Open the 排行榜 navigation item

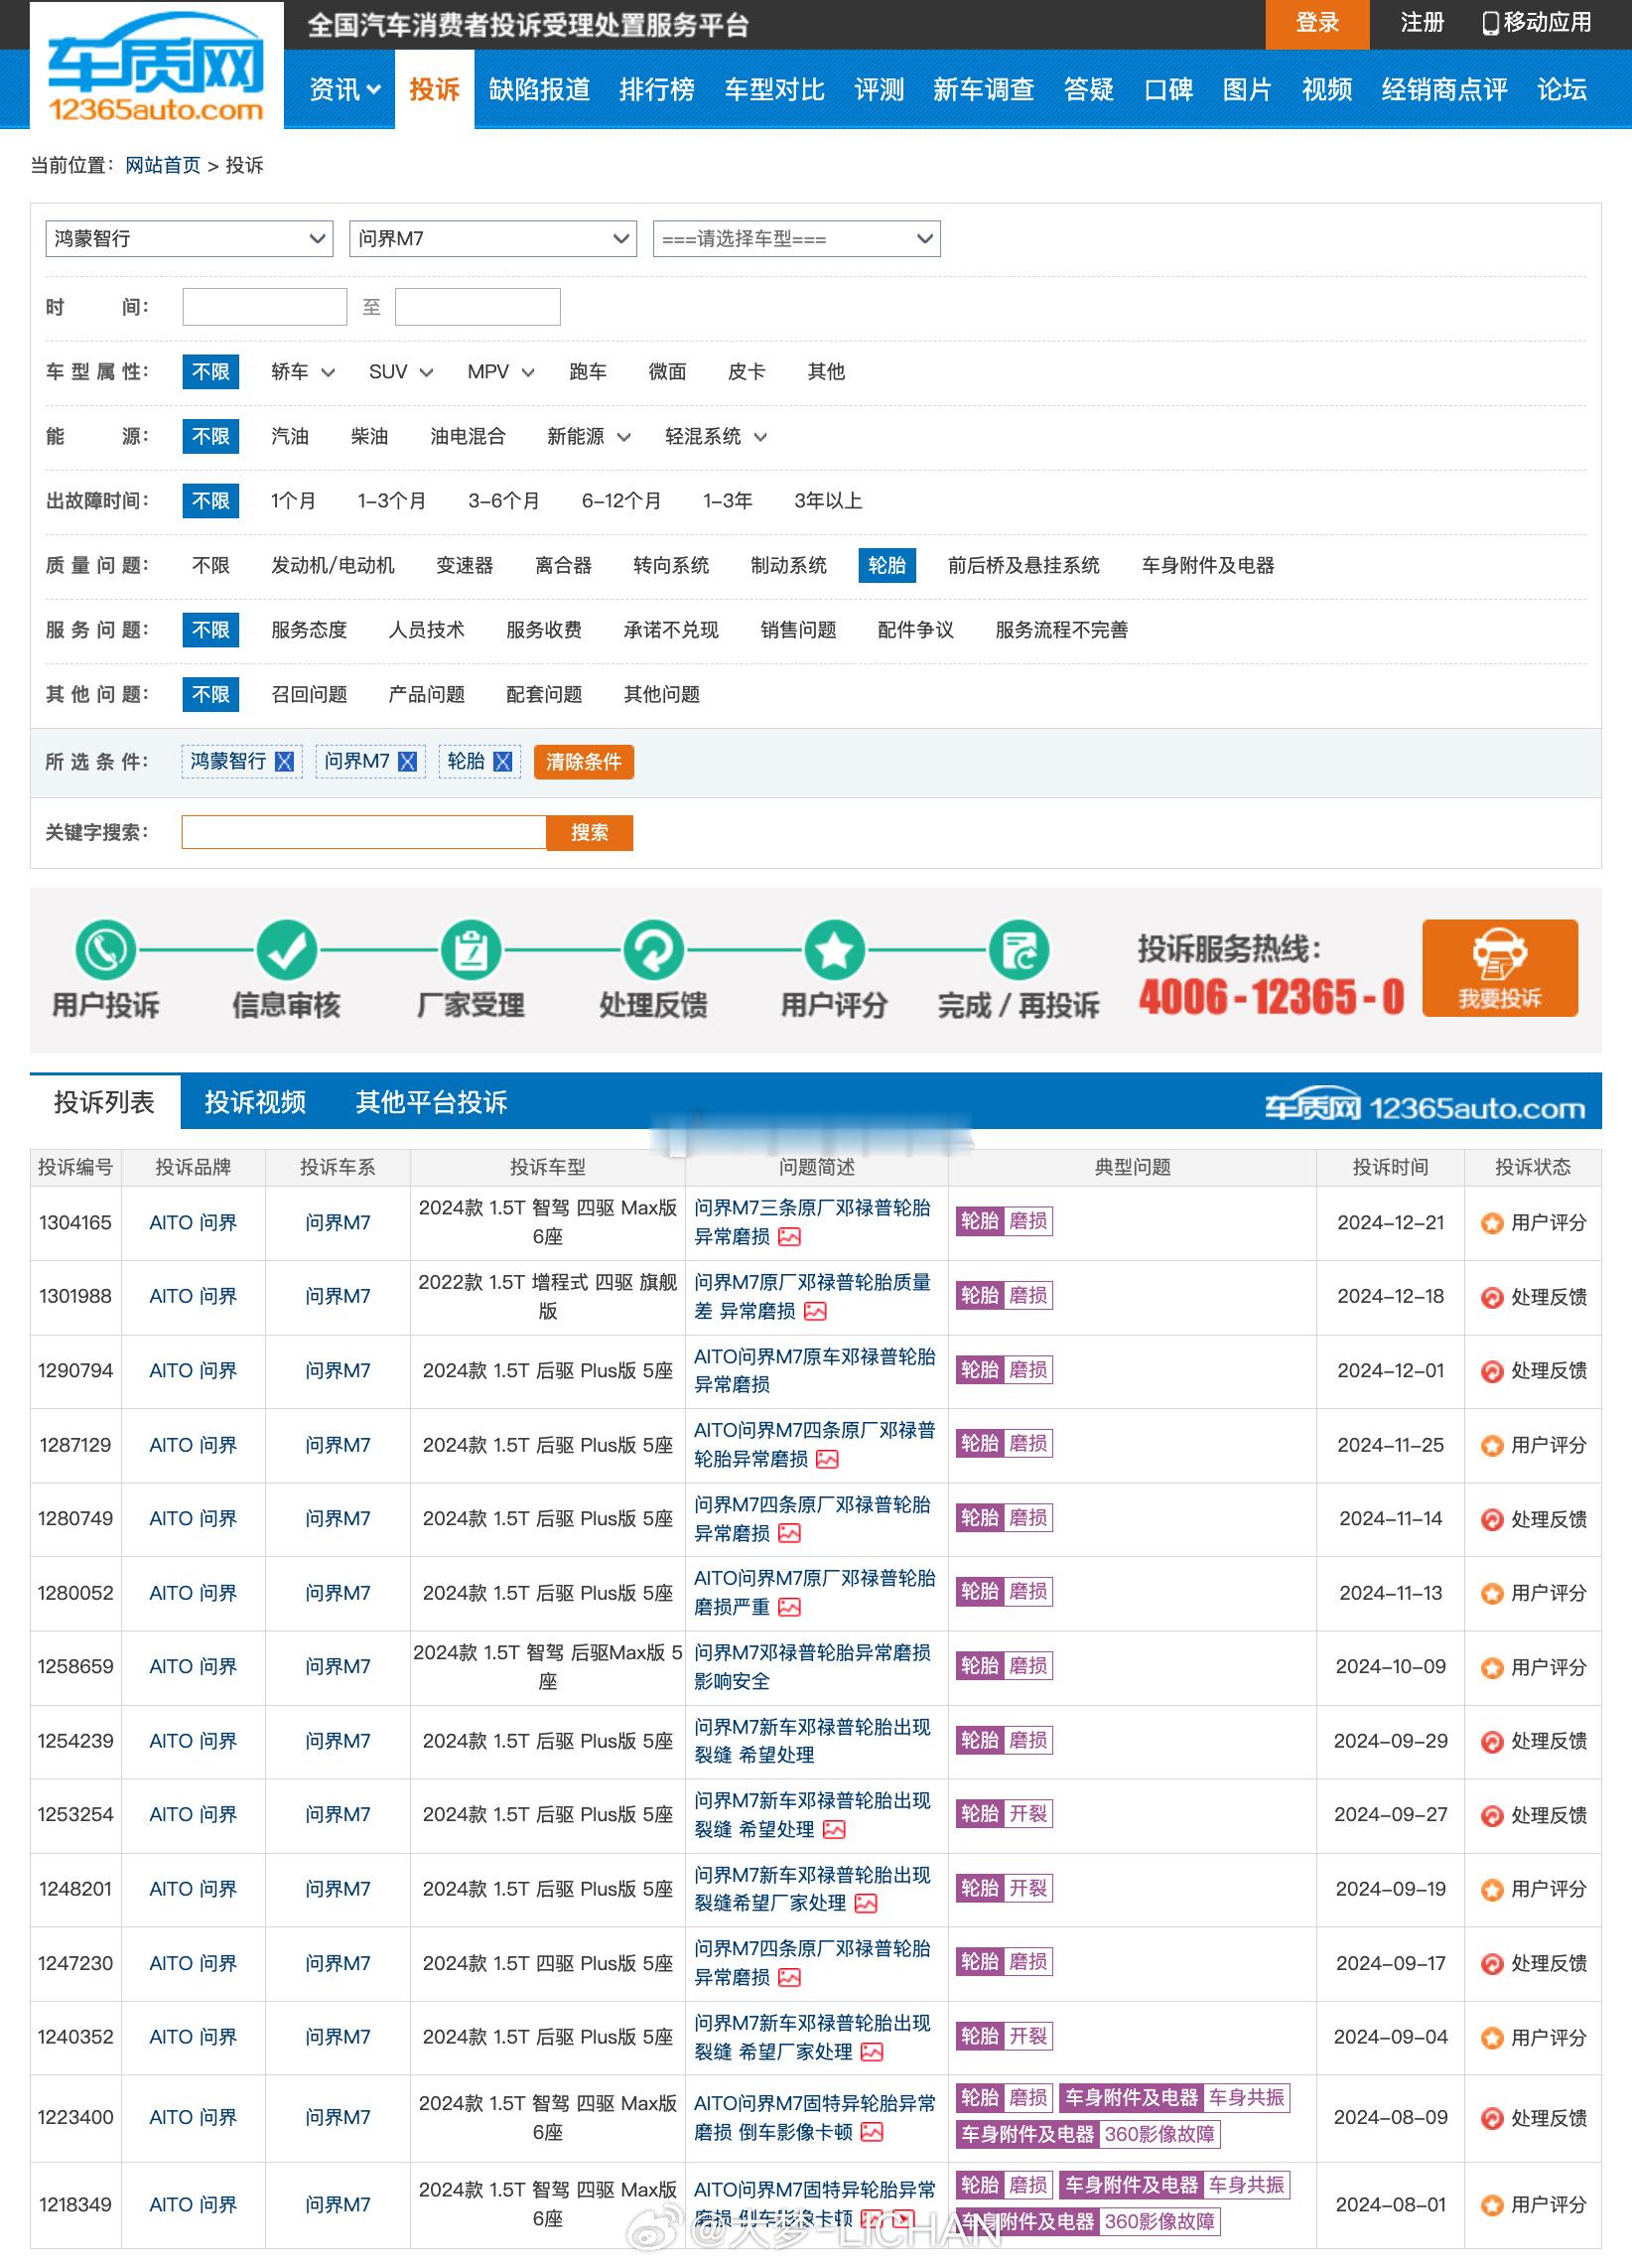(x=657, y=90)
